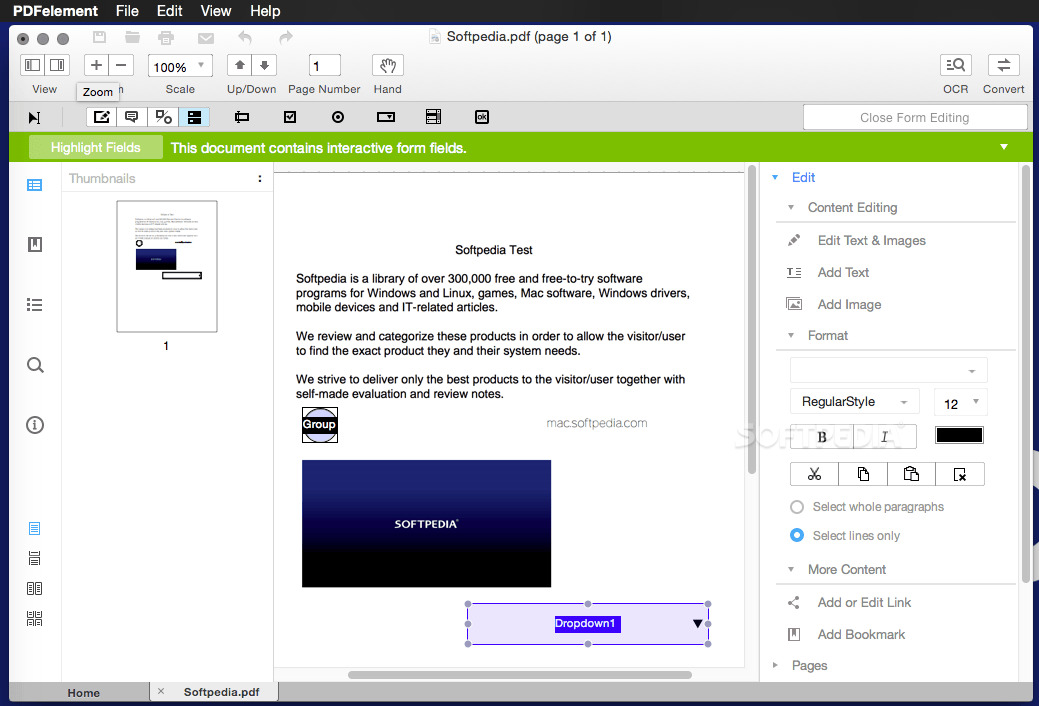Open the black text color swatch
Viewport: 1039px width, 706px height.
coord(959,436)
